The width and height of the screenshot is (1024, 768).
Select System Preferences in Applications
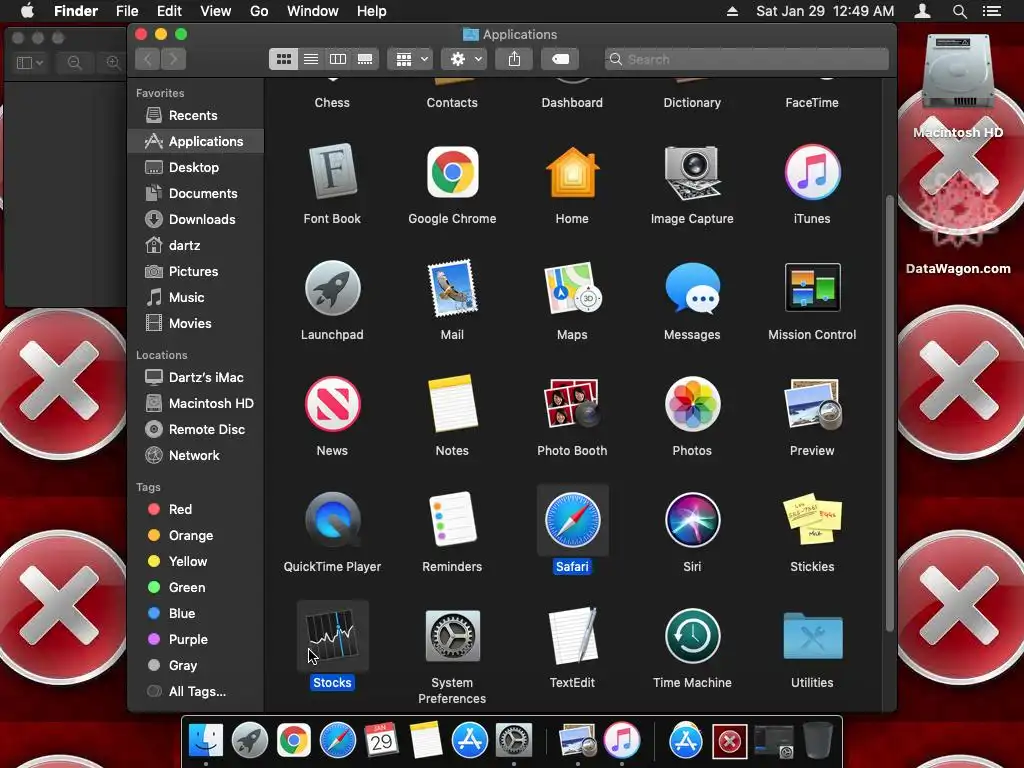click(452, 636)
